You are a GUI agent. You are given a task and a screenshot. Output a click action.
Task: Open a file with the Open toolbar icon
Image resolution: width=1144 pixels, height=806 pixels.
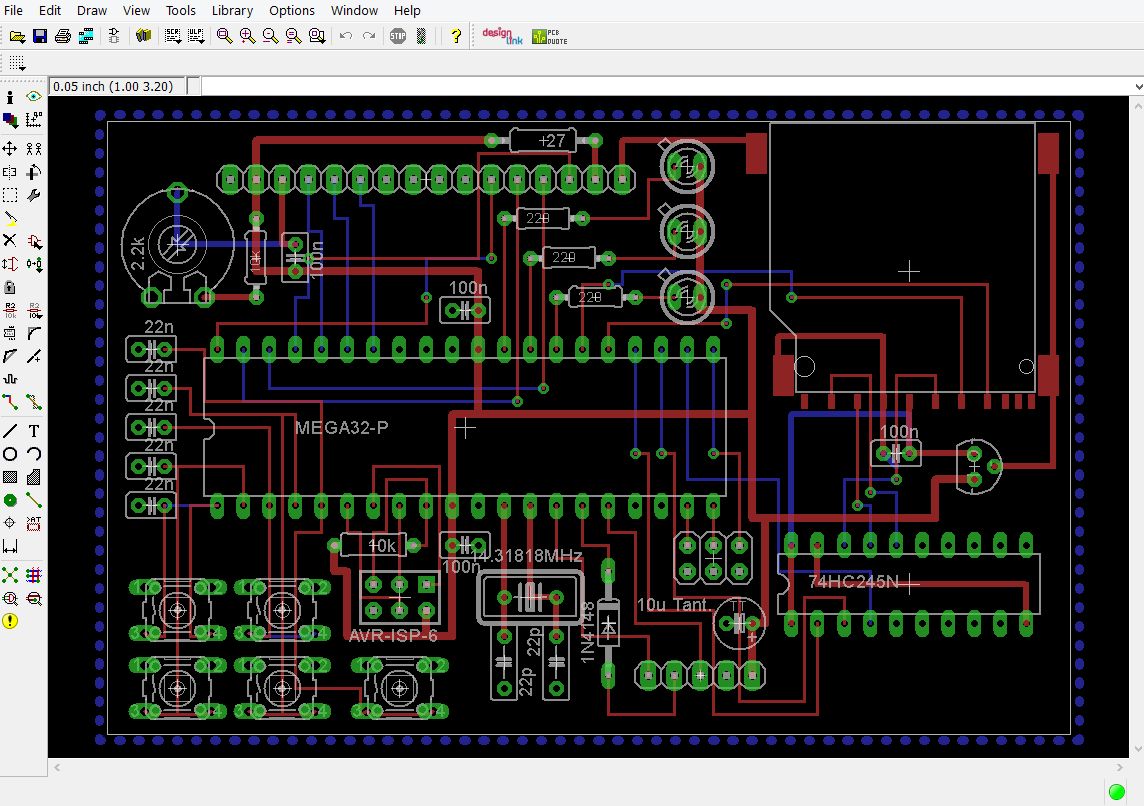[x=17, y=36]
